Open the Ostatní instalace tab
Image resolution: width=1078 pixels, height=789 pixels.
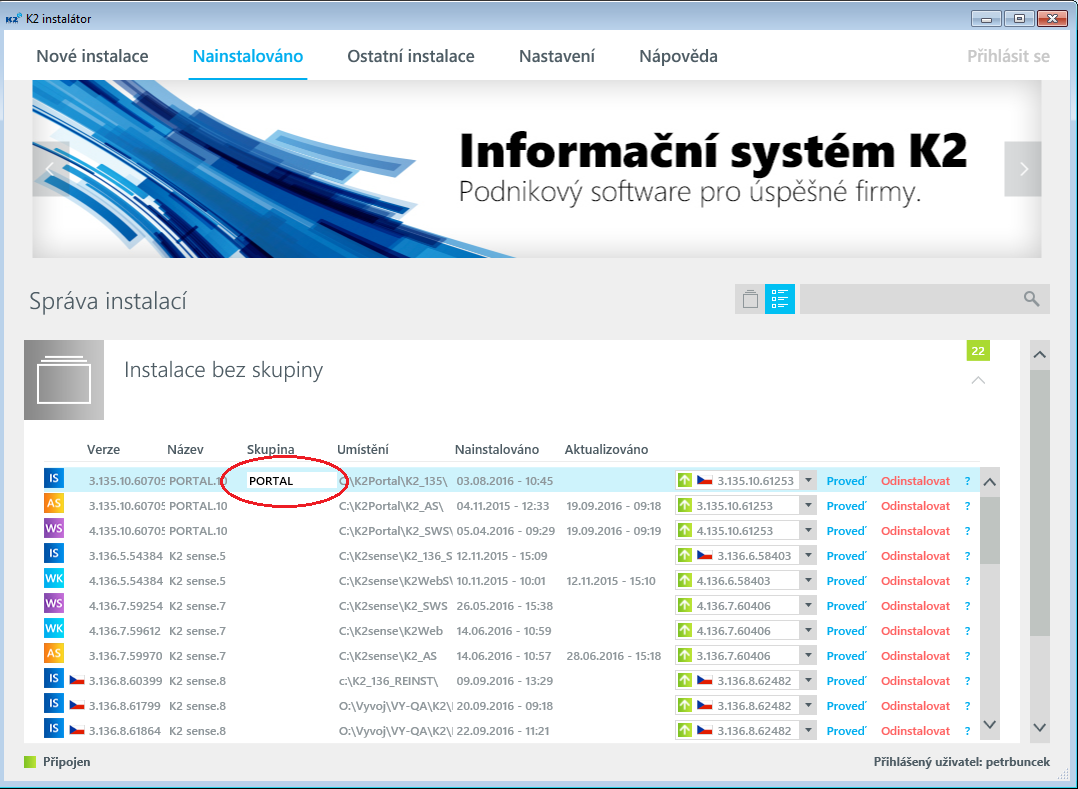click(410, 56)
